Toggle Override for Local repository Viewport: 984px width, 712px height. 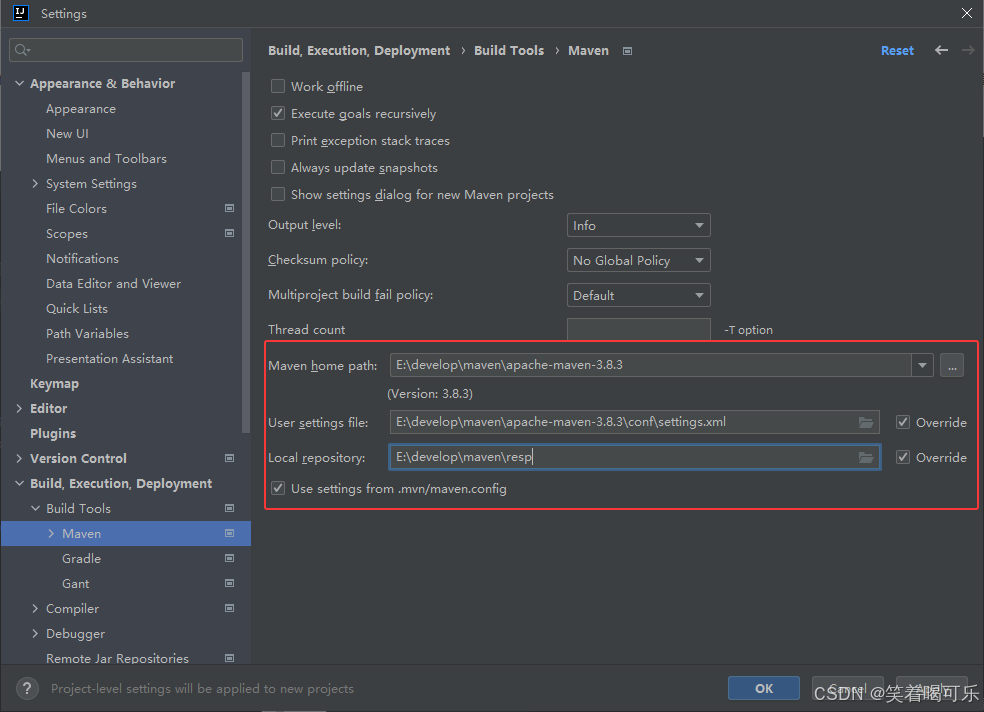coord(903,457)
